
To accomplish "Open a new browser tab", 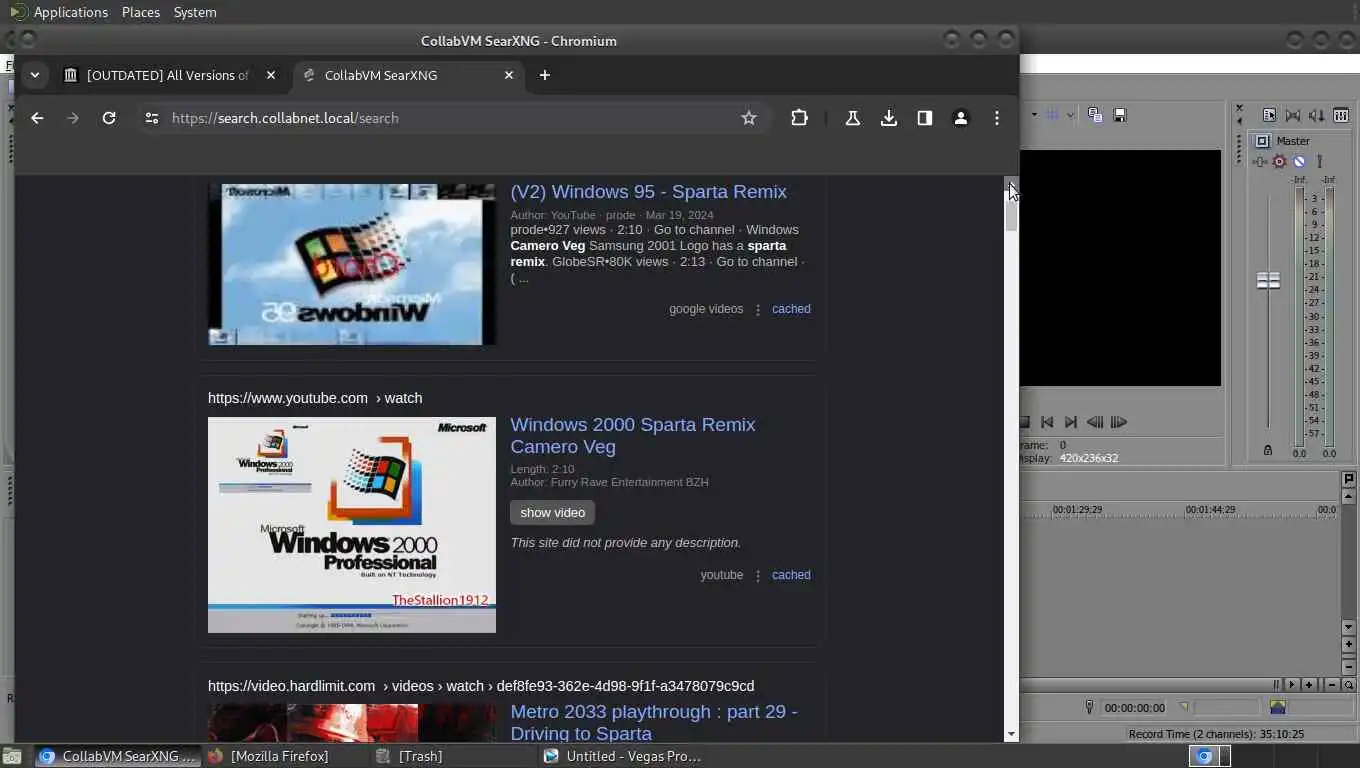I will click(x=544, y=75).
